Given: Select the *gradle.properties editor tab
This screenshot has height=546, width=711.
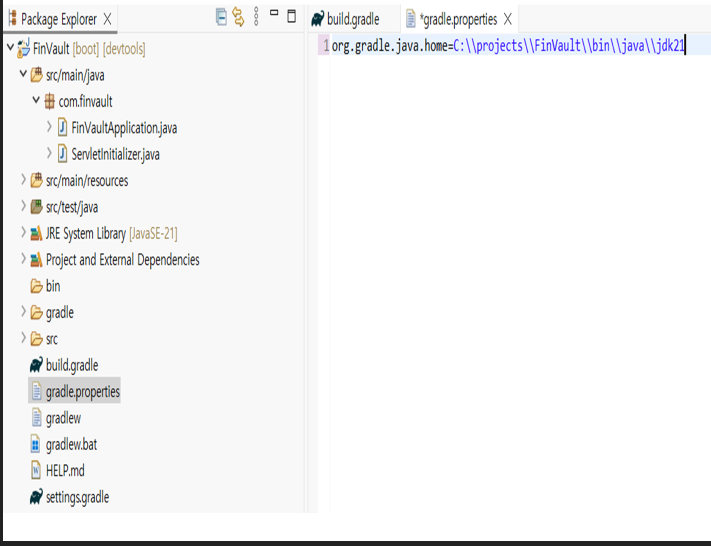Looking at the screenshot, I should pyautogui.click(x=458, y=19).
